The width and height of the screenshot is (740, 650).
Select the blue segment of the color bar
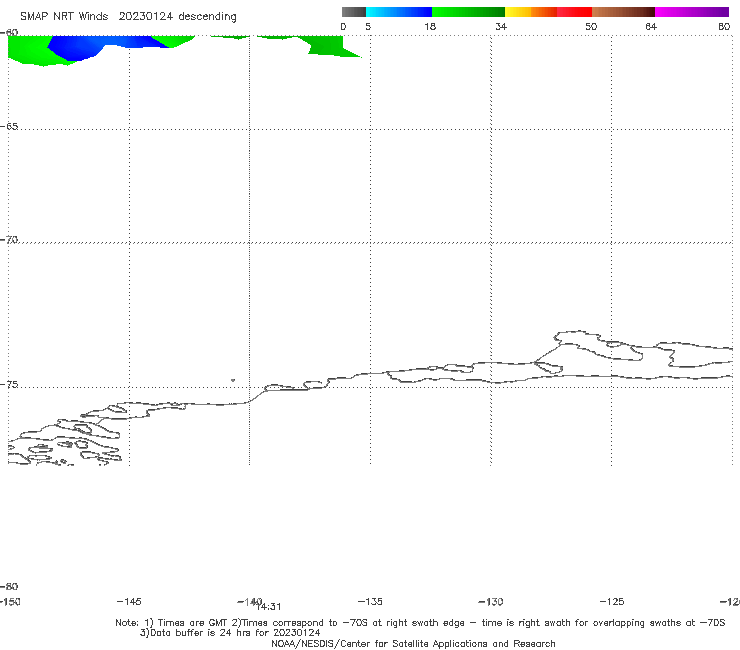tap(399, 12)
